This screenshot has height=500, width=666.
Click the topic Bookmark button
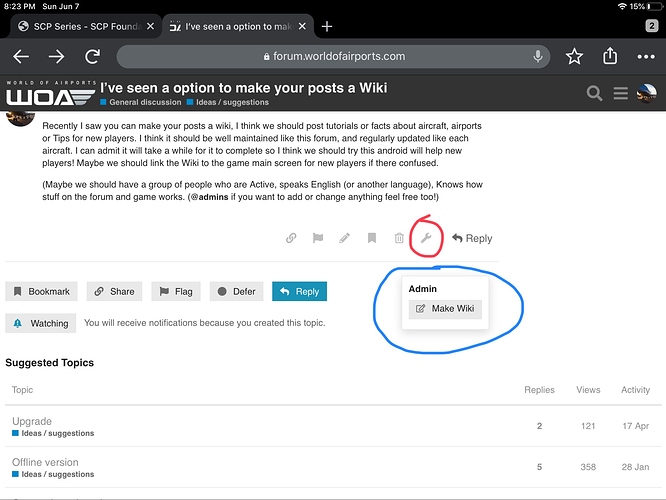tap(41, 291)
